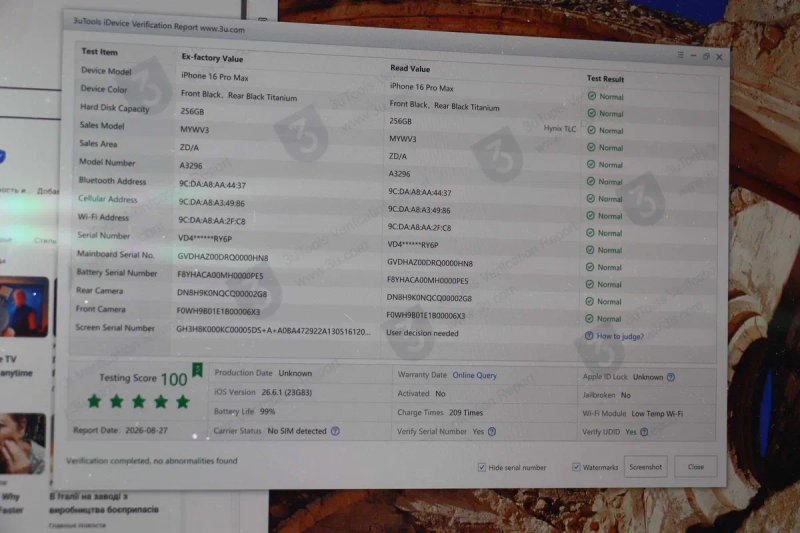Click the Normal check icon for Mainboard Serial No.
The image size is (800, 533).
590,267
